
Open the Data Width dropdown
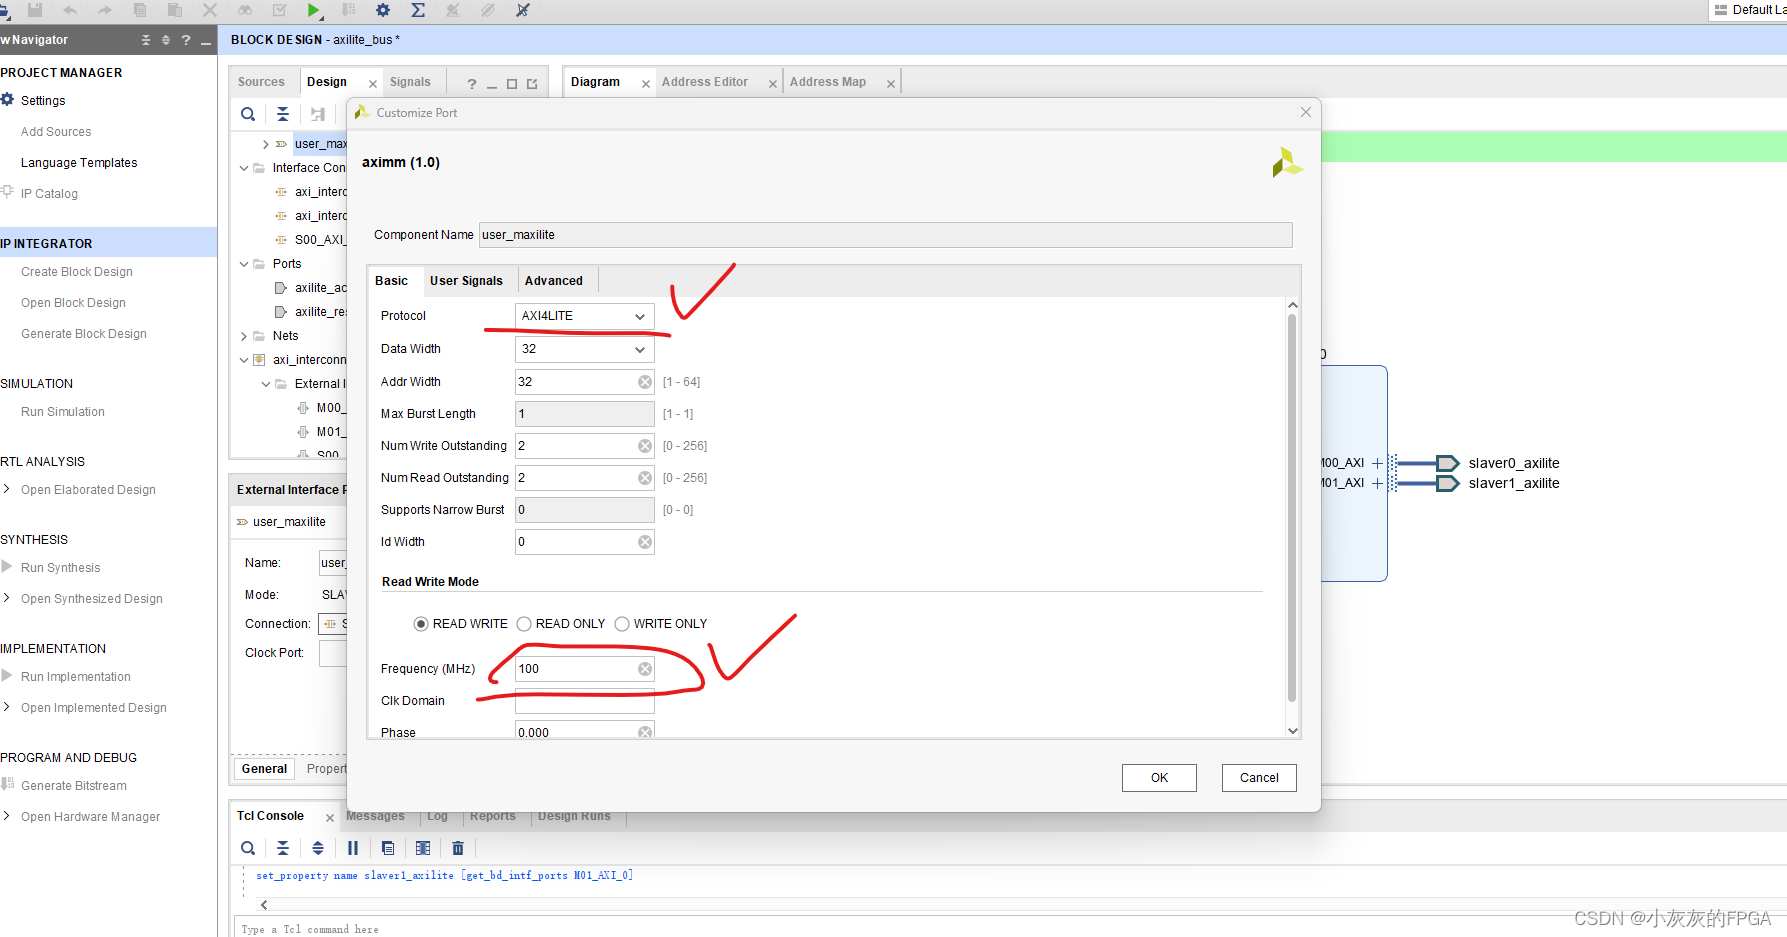click(585, 349)
